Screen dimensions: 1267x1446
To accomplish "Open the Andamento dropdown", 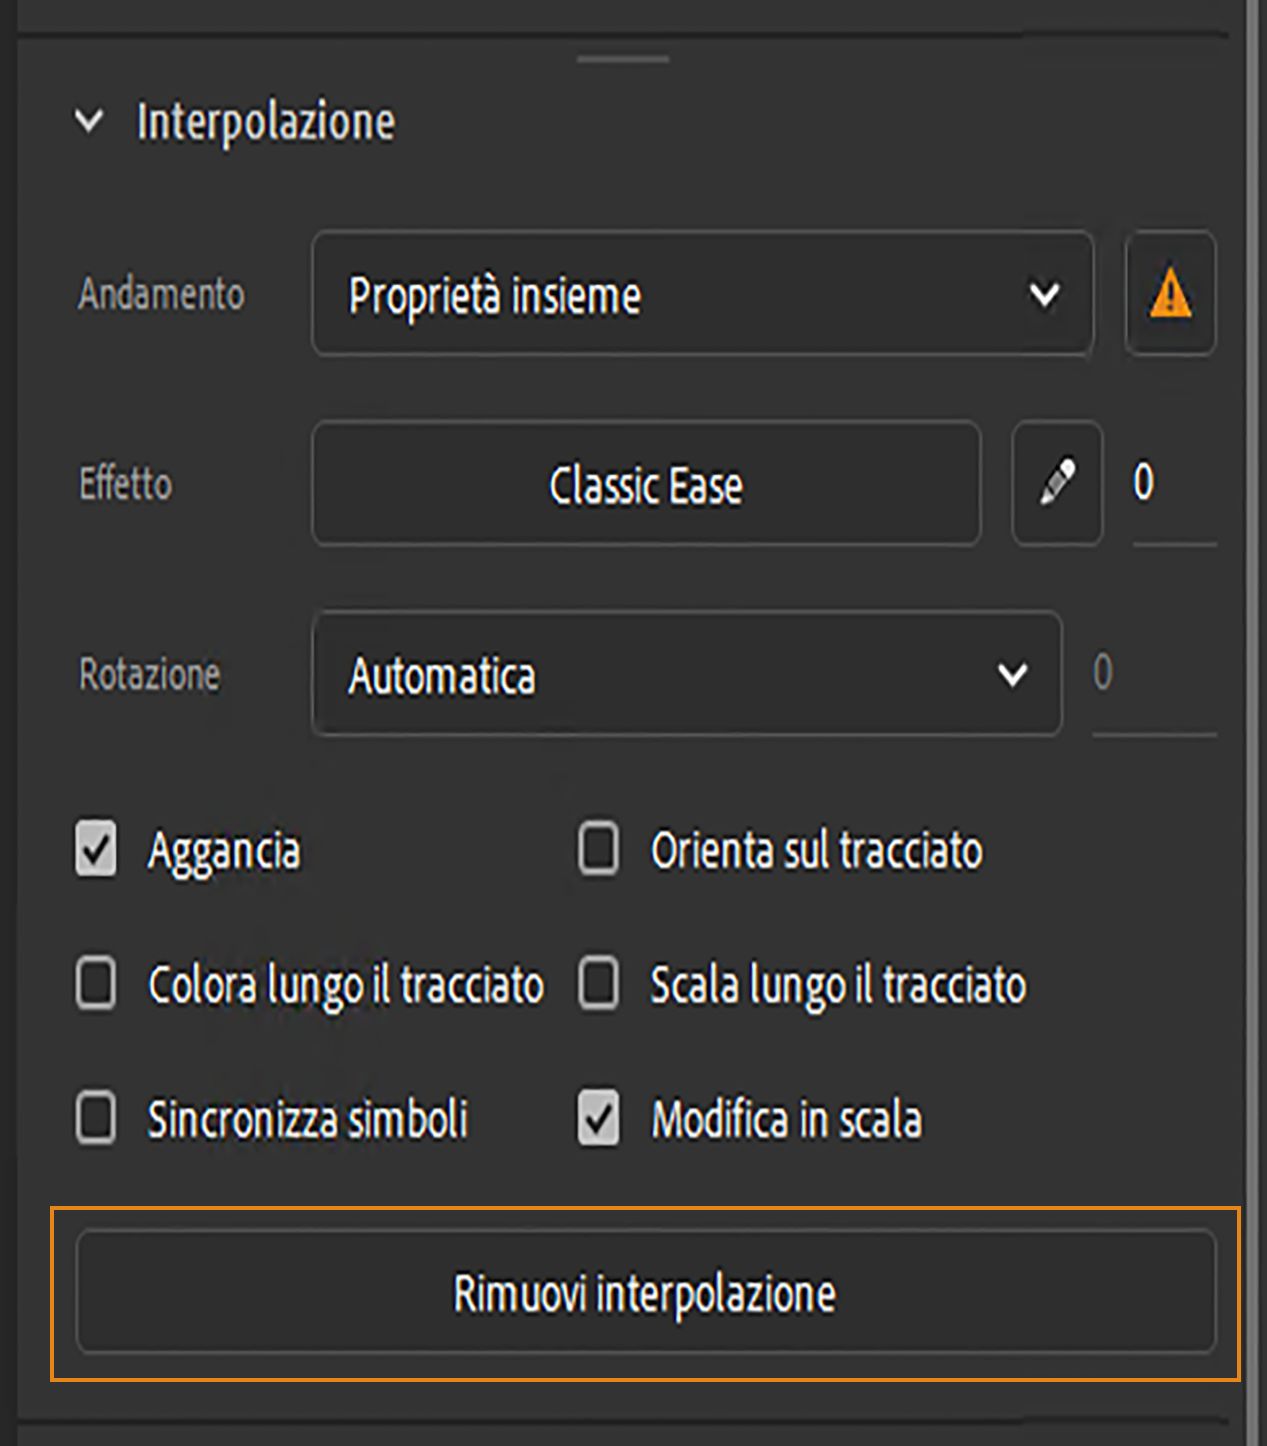I will click(x=1045, y=294).
